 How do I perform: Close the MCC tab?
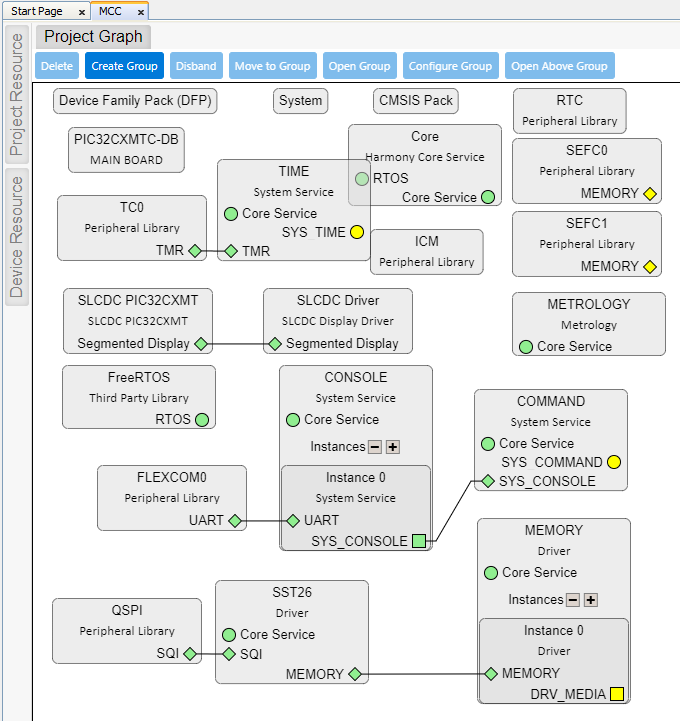tap(141, 12)
